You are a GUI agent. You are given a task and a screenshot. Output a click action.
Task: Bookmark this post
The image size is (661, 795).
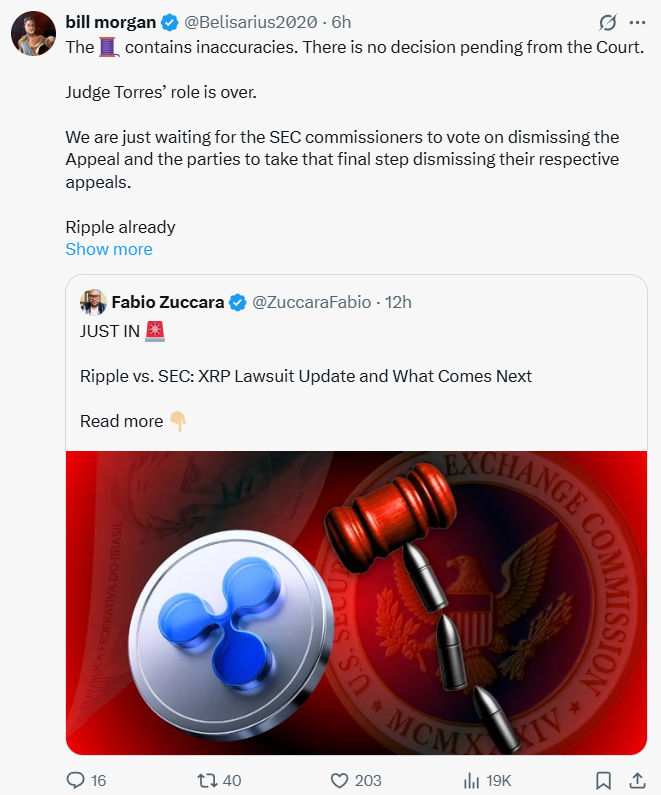click(x=604, y=780)
